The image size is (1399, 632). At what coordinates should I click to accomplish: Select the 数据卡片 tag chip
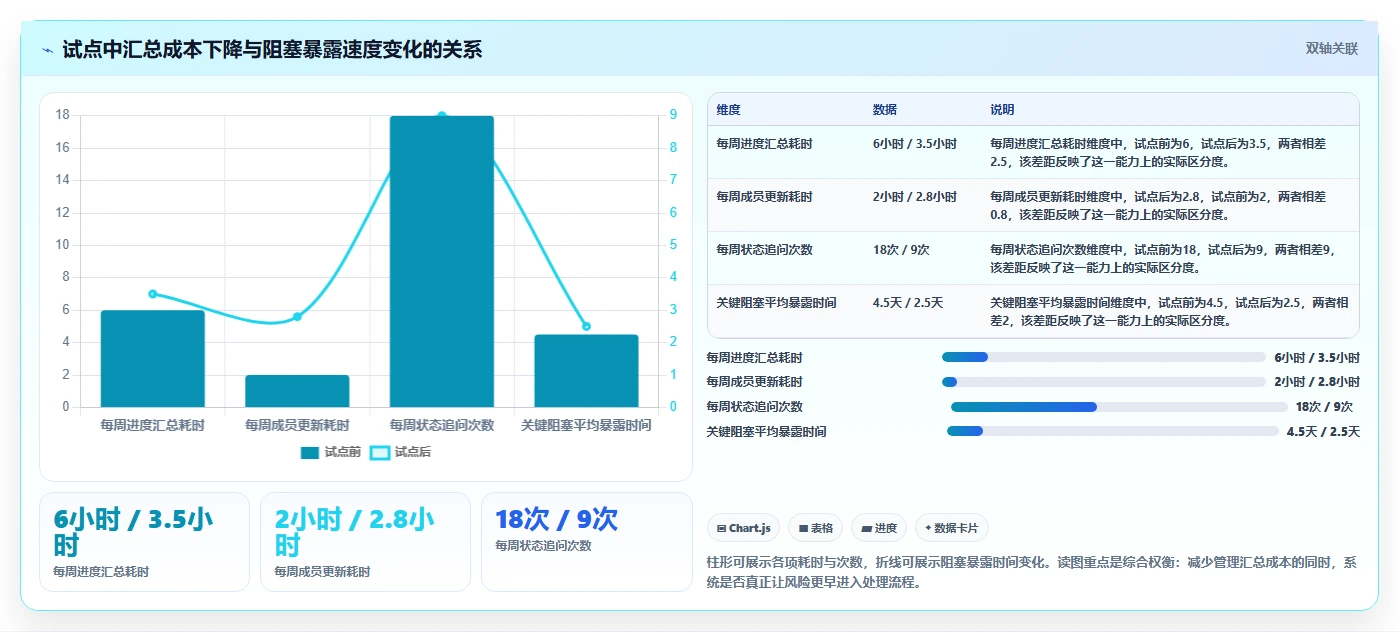pyautogui.click(x=952, y=528)
